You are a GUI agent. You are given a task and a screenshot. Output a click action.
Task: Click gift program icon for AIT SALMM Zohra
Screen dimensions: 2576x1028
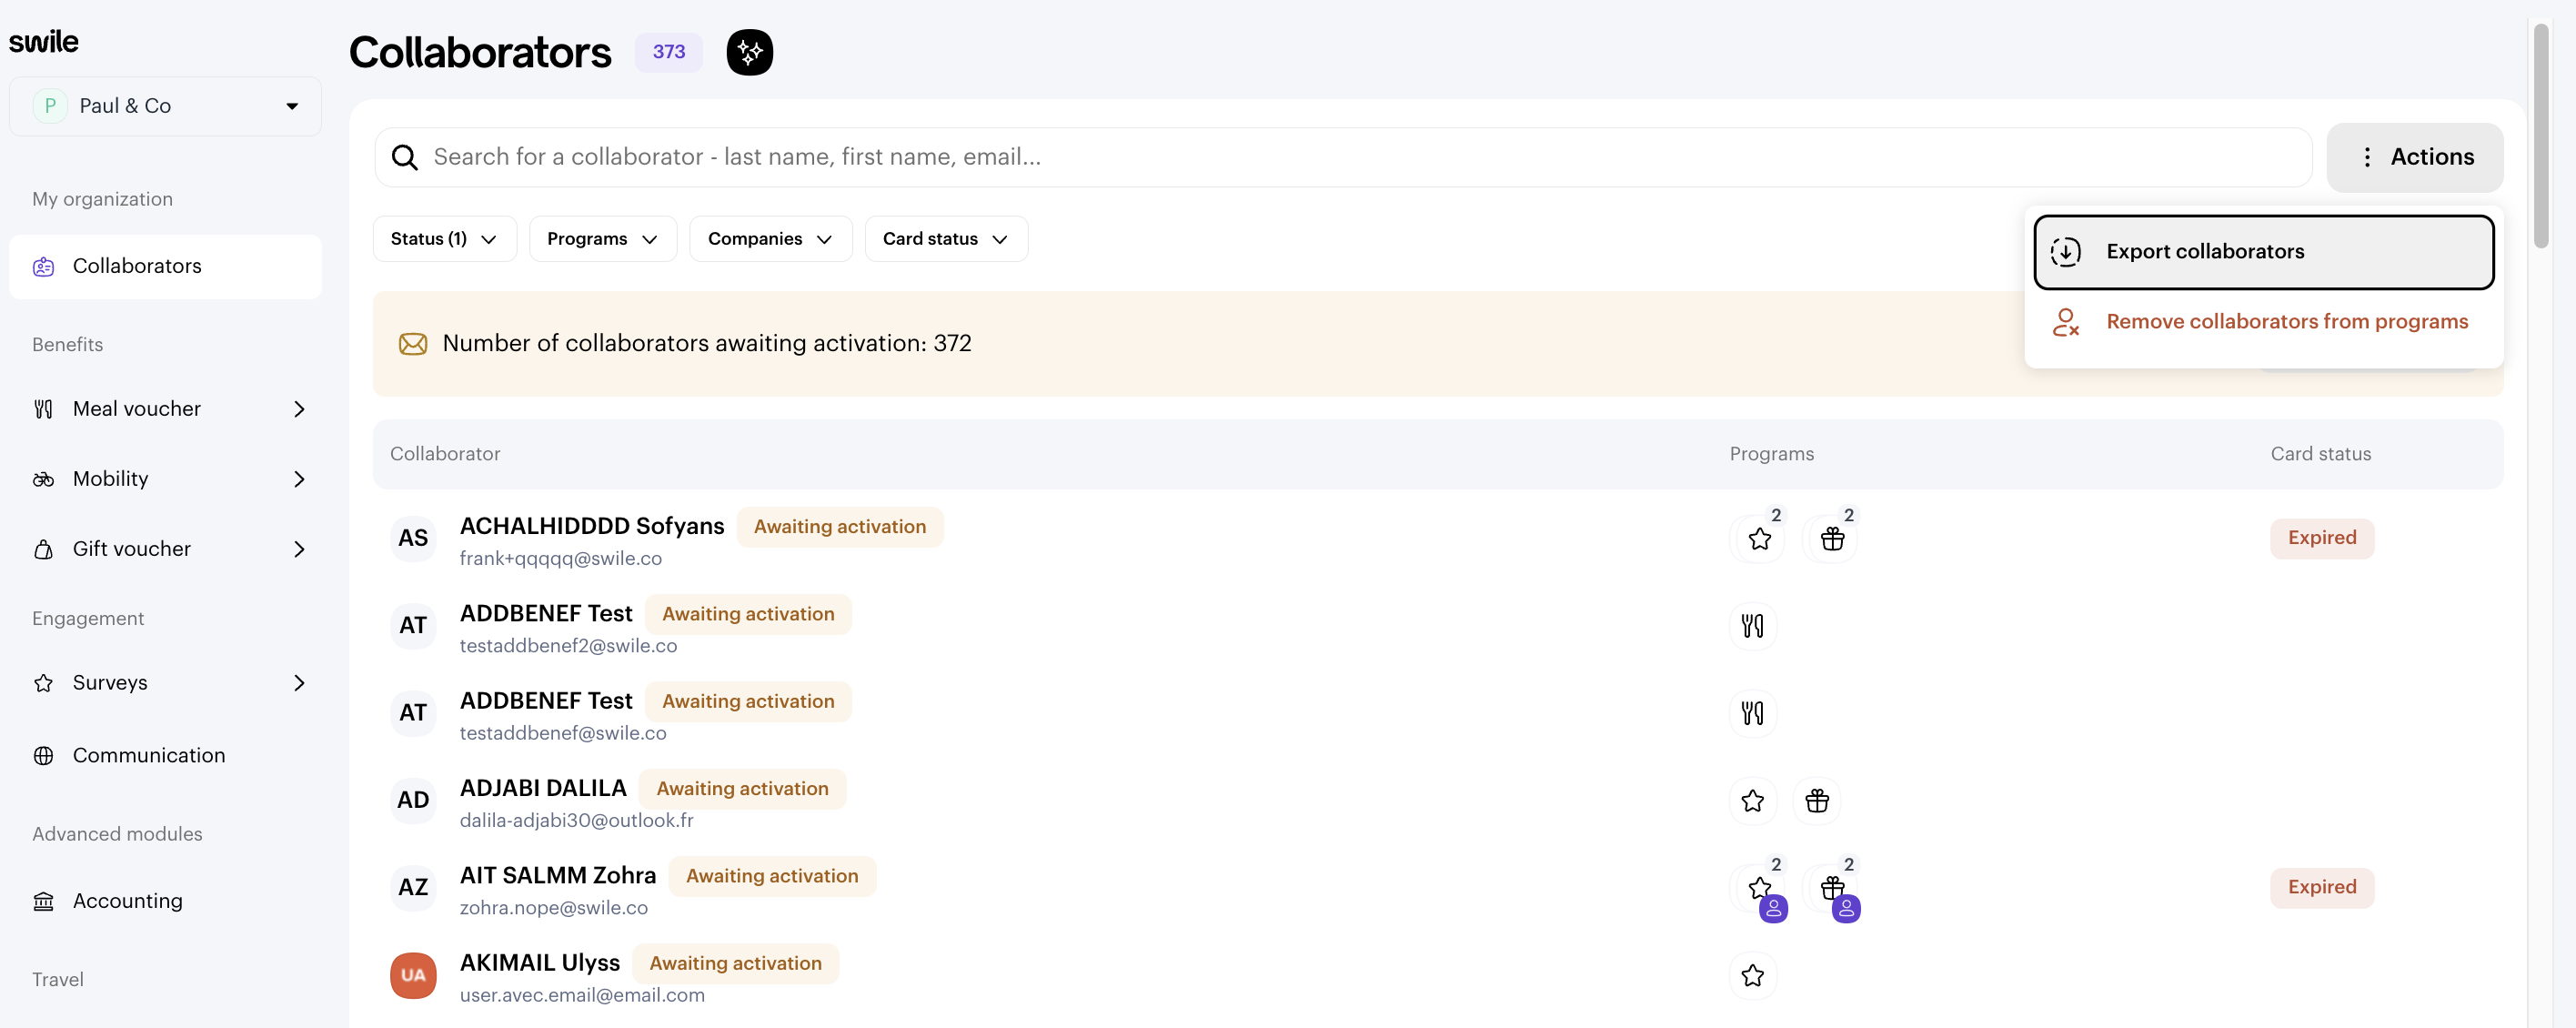(1832, 888)
